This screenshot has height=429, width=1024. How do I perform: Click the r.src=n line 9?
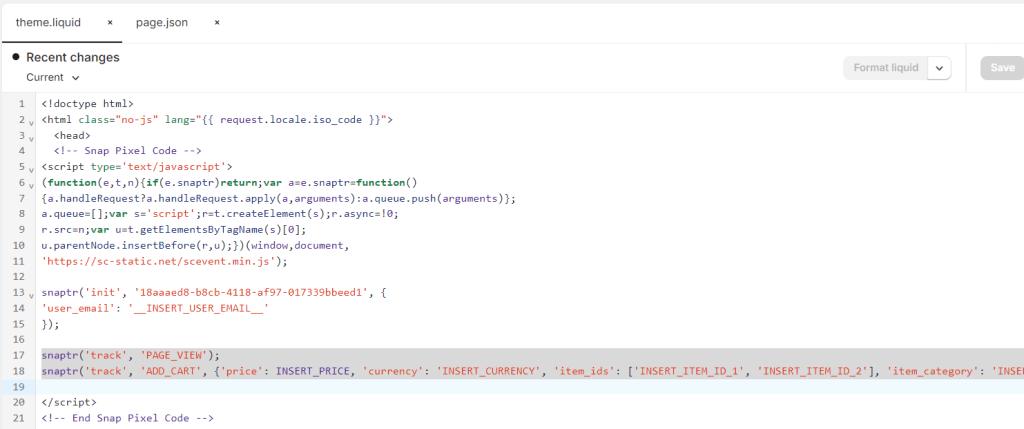pyautogui.click(x=173, y=229)
